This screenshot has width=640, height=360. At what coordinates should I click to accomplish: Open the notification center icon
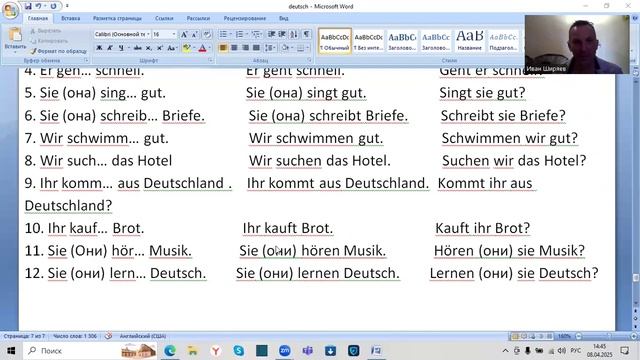(624, 351)
